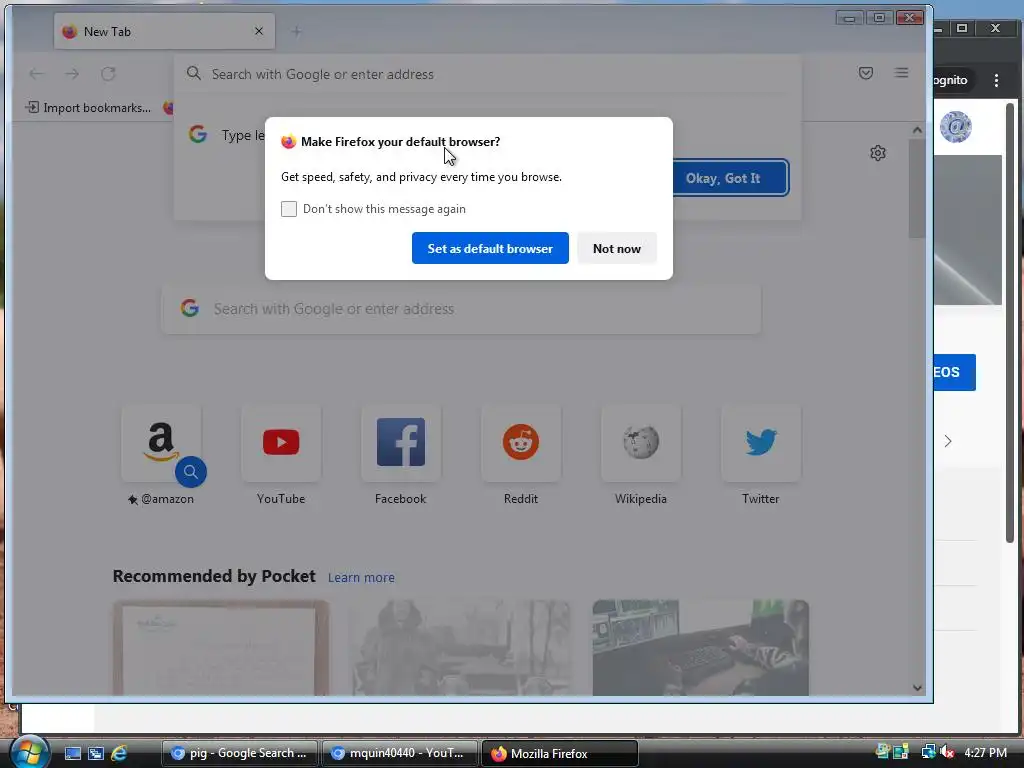
Task: Click Switch between windows quick launch icon
Action: pyautogui.click(x=96, y=753)
